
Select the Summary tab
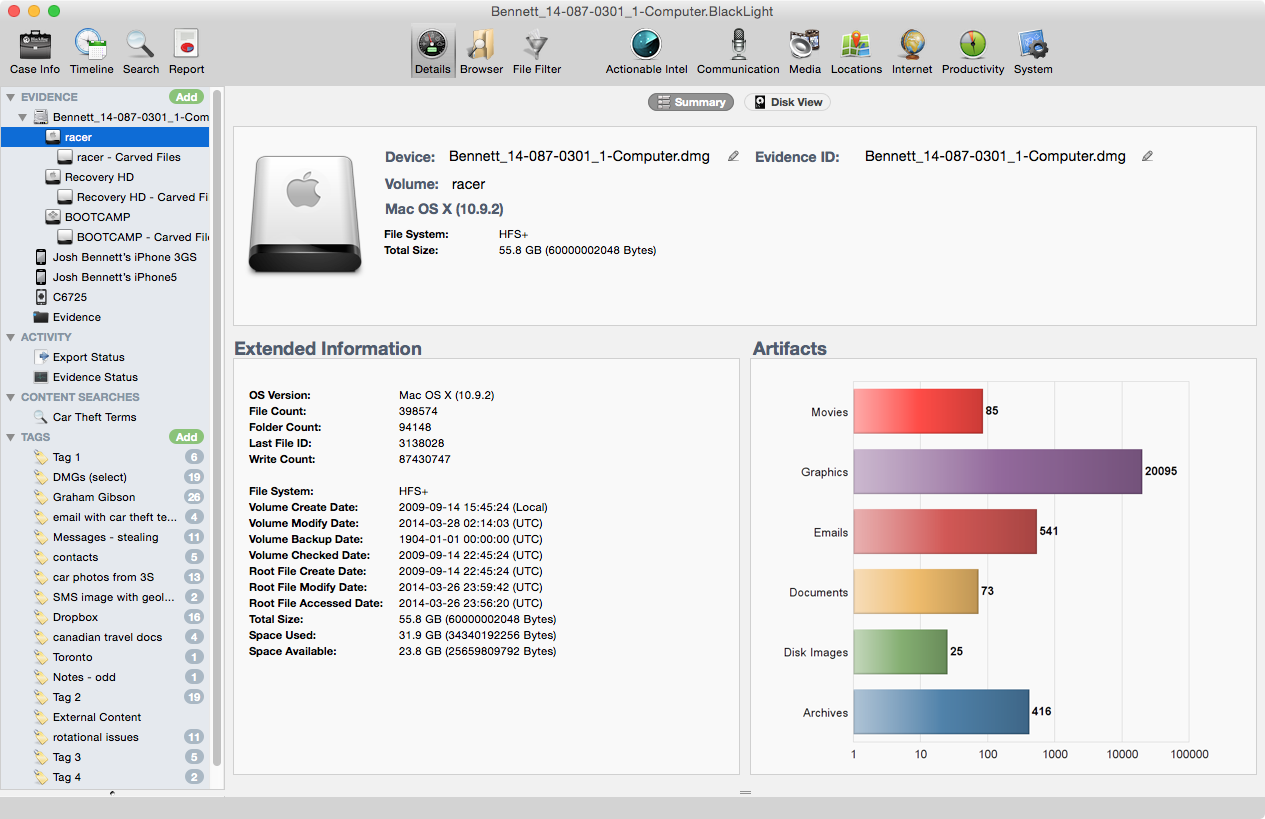690,102
